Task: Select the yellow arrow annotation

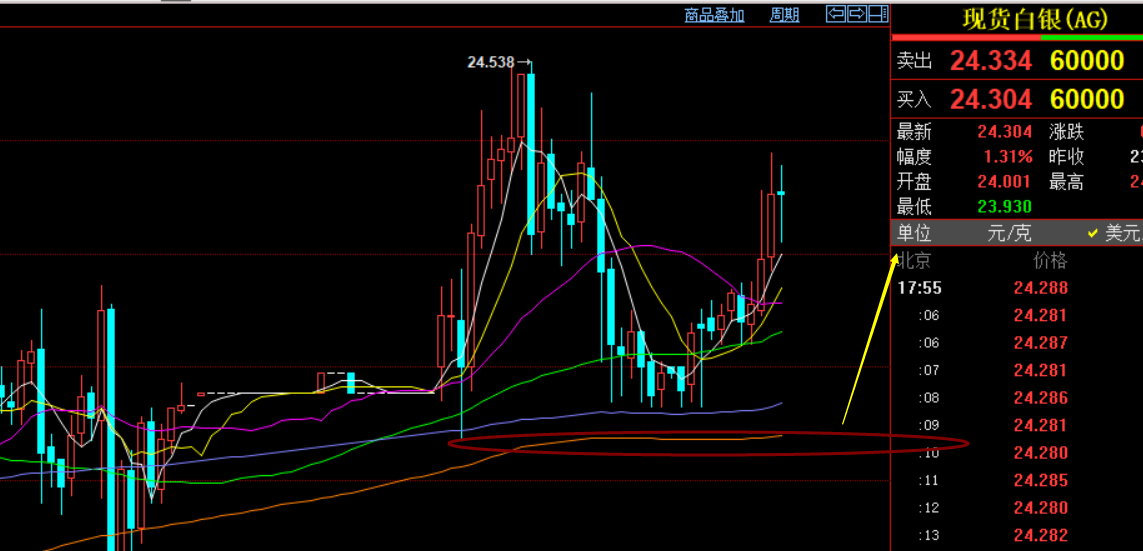Action: tap(868, 340)
